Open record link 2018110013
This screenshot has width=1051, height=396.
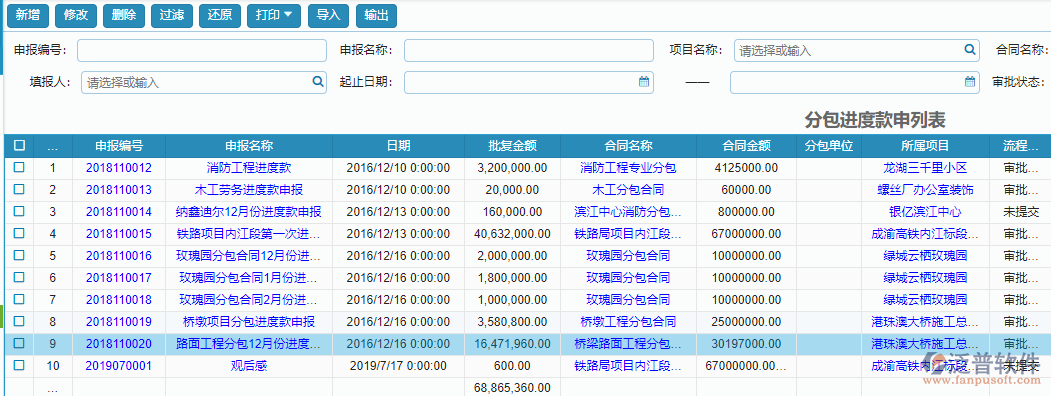pos(119,190)
